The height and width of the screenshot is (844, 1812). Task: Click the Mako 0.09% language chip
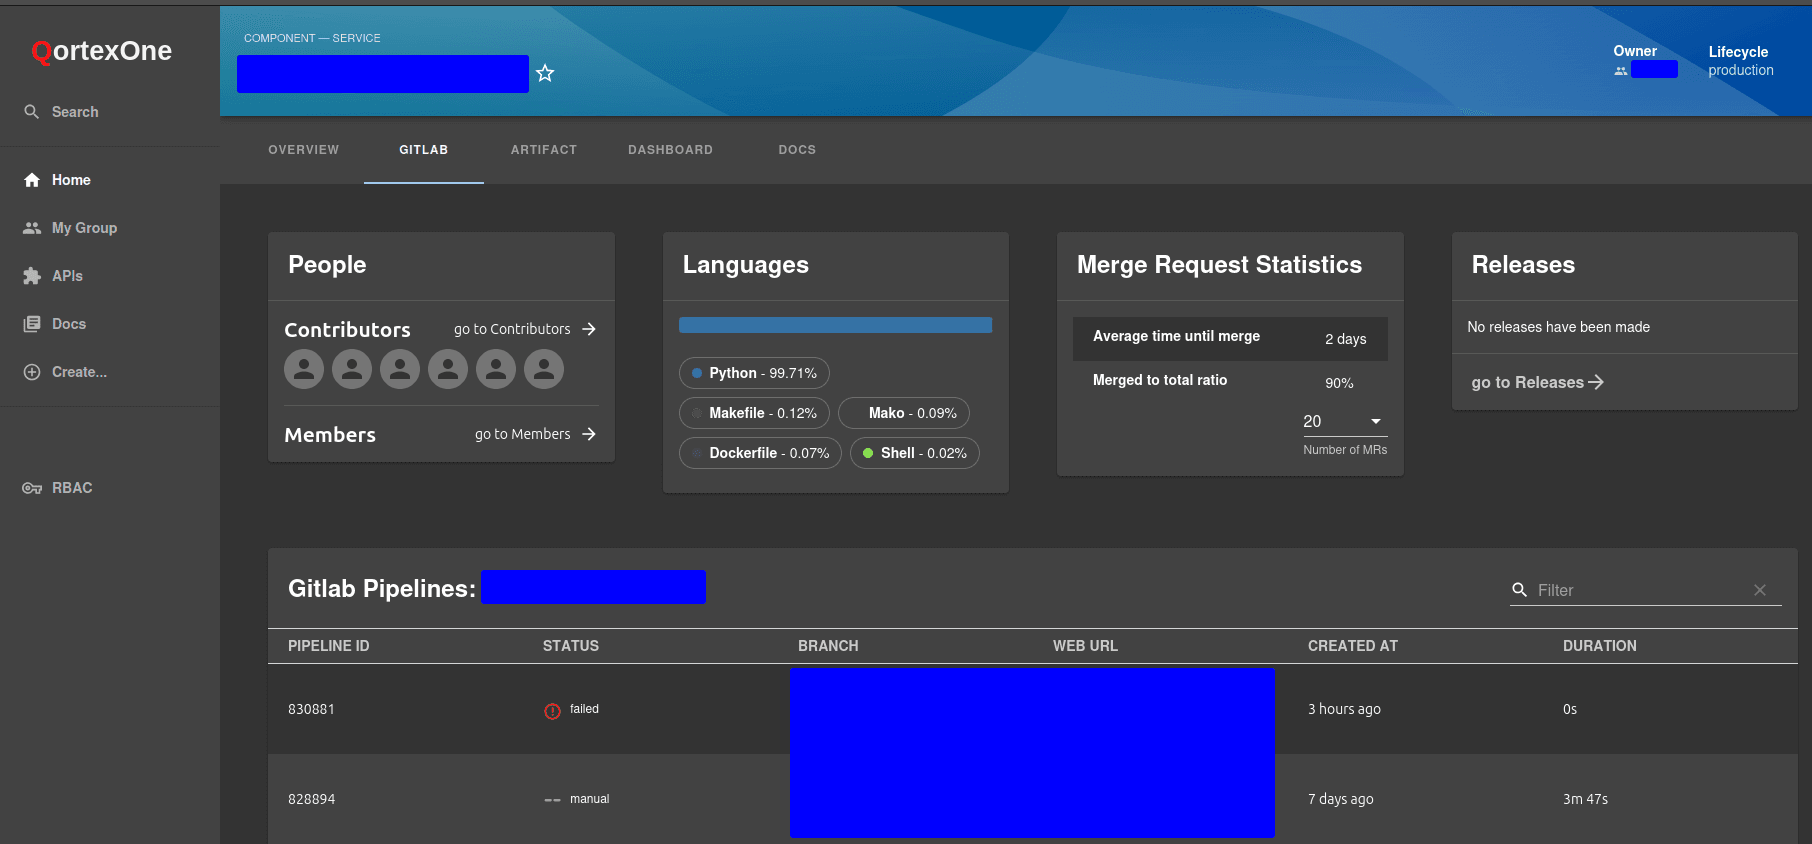point(904,413)
